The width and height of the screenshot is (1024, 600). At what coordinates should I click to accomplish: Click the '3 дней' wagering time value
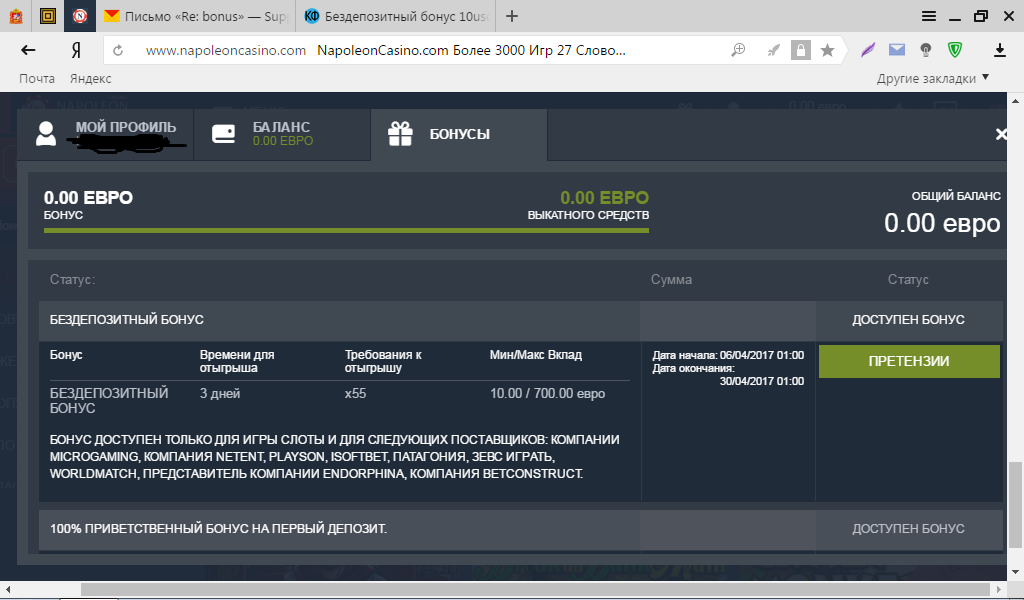coord(220,394)
